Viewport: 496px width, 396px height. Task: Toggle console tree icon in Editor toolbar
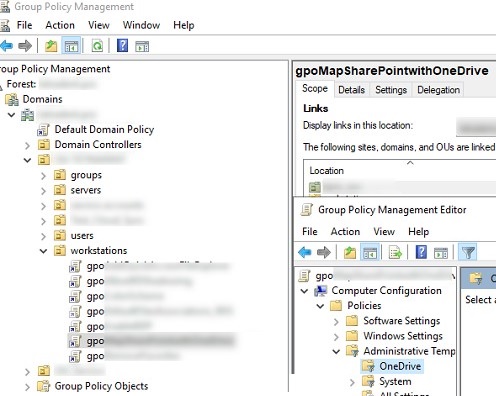coord(370,252)
